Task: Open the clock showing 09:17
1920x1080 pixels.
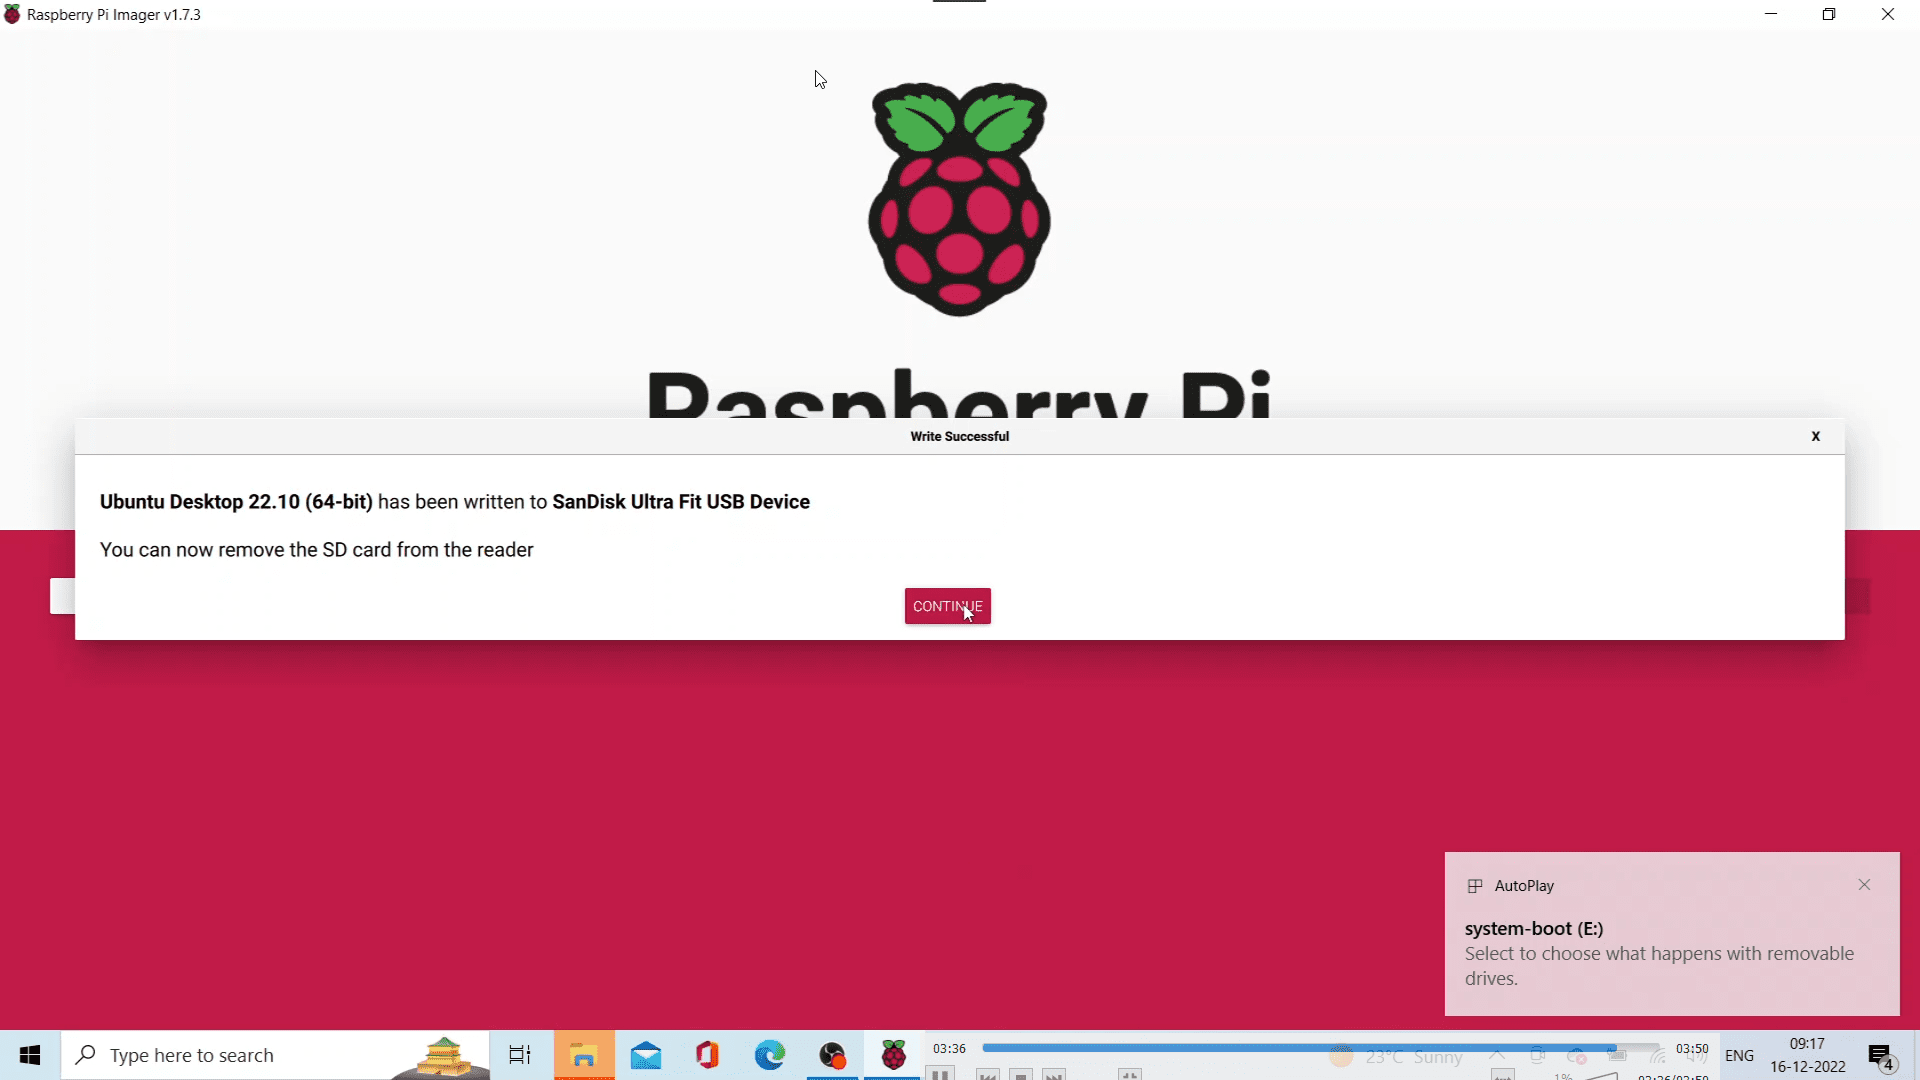Action: point(1807,1055)
